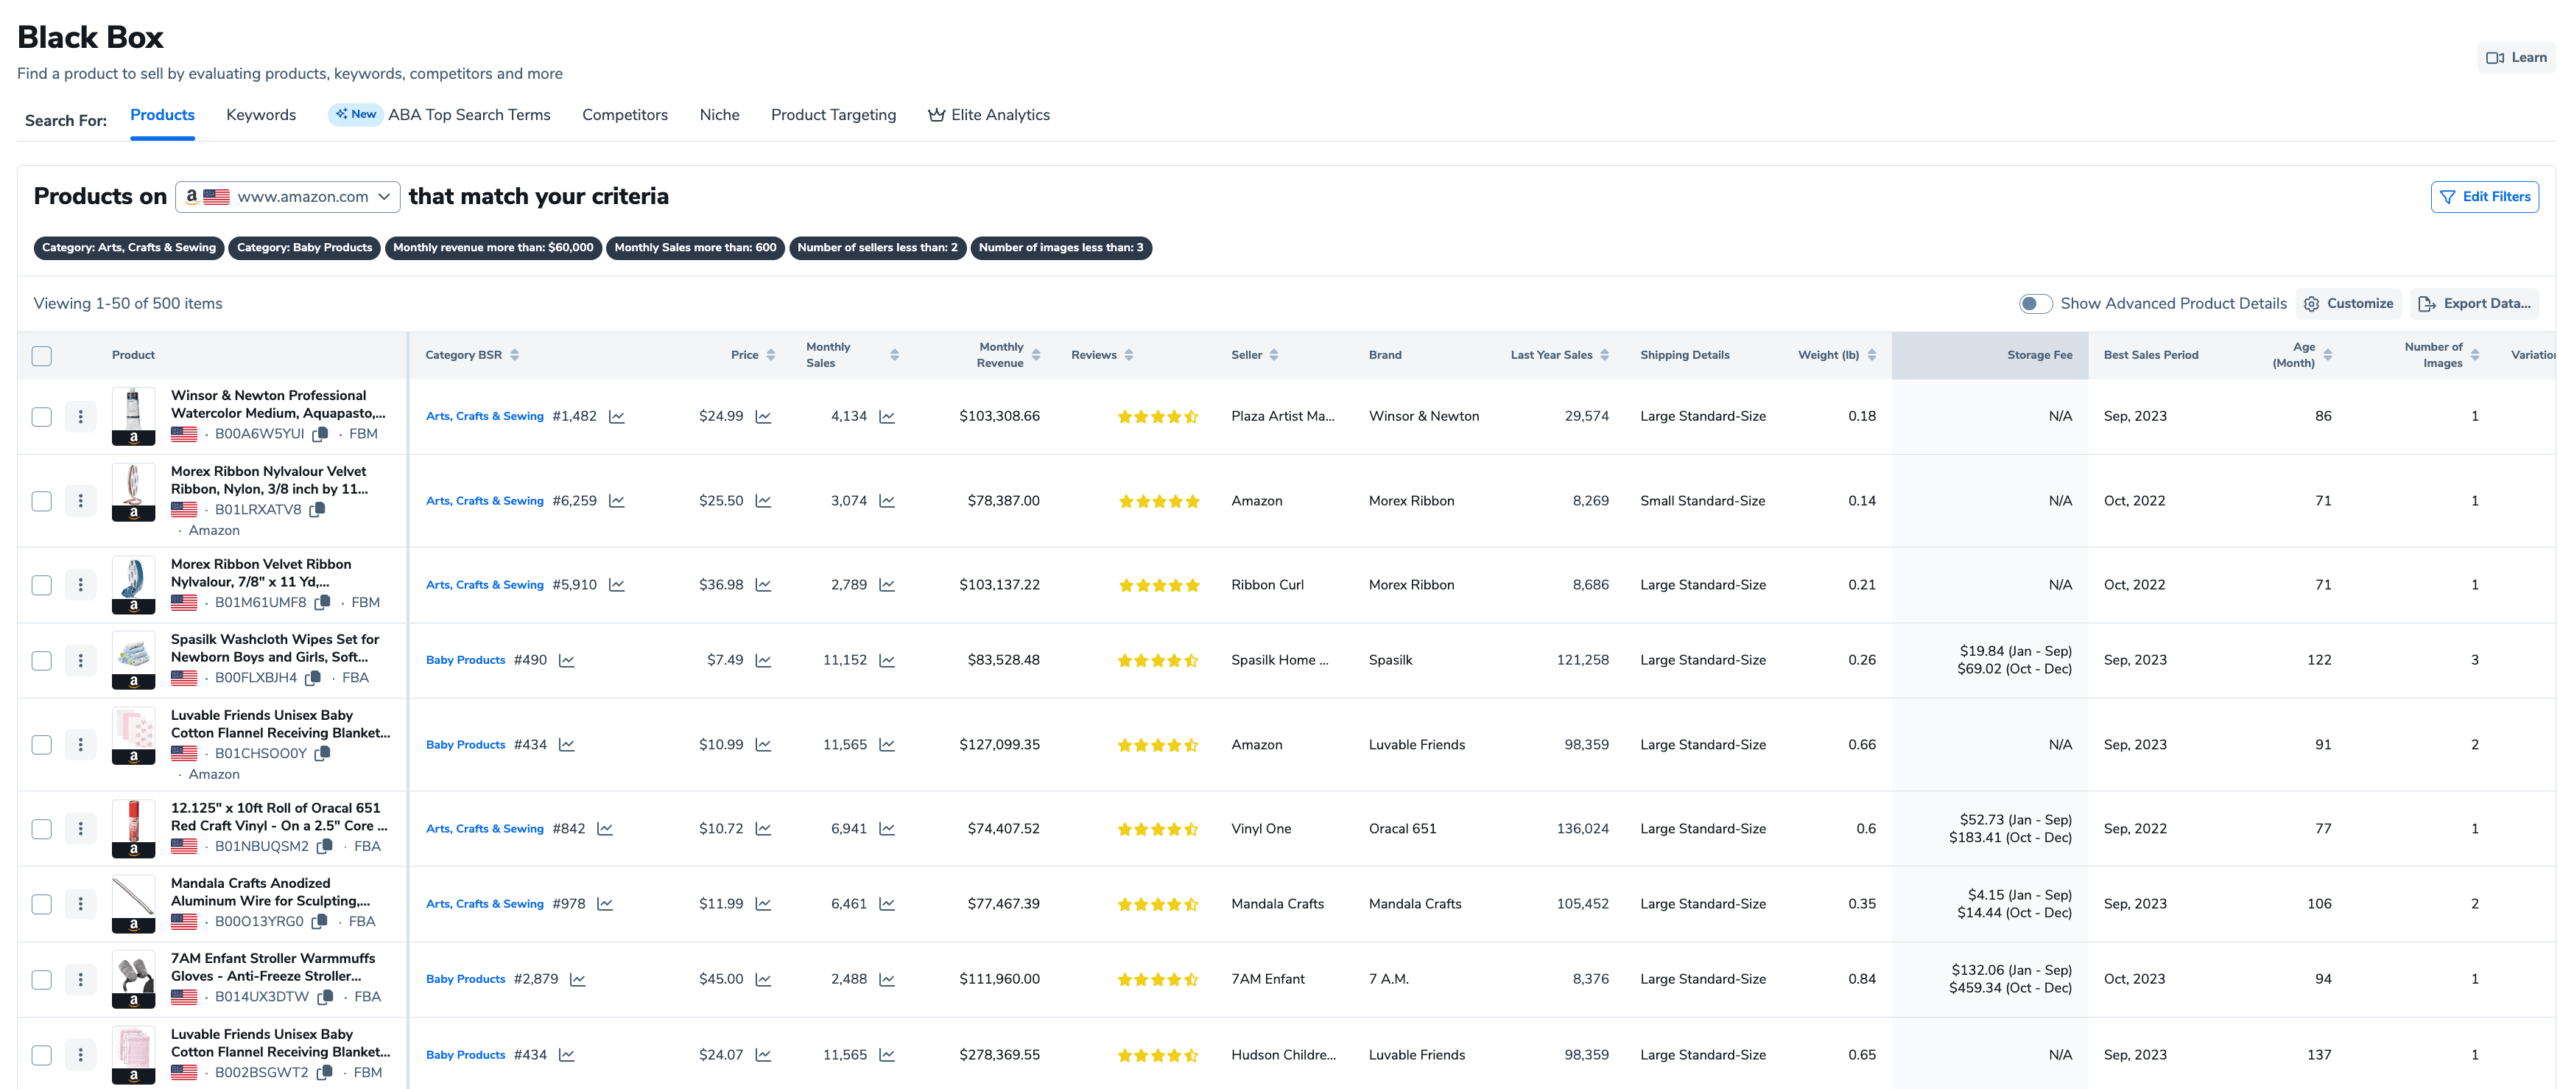Click the Edit Filters button
Screen dimensions: 2560x1089
click(2484, 197)
